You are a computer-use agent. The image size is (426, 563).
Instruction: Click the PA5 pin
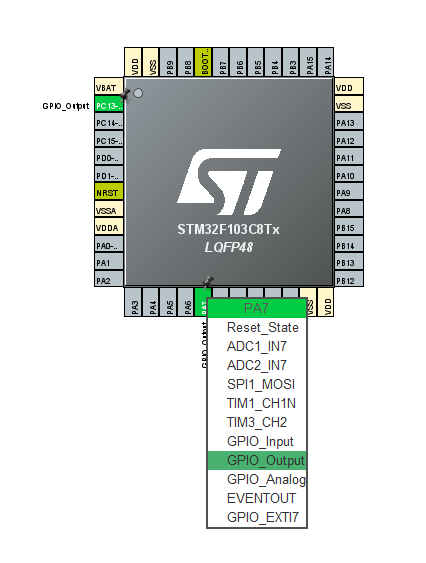click(x=168, y=302)
